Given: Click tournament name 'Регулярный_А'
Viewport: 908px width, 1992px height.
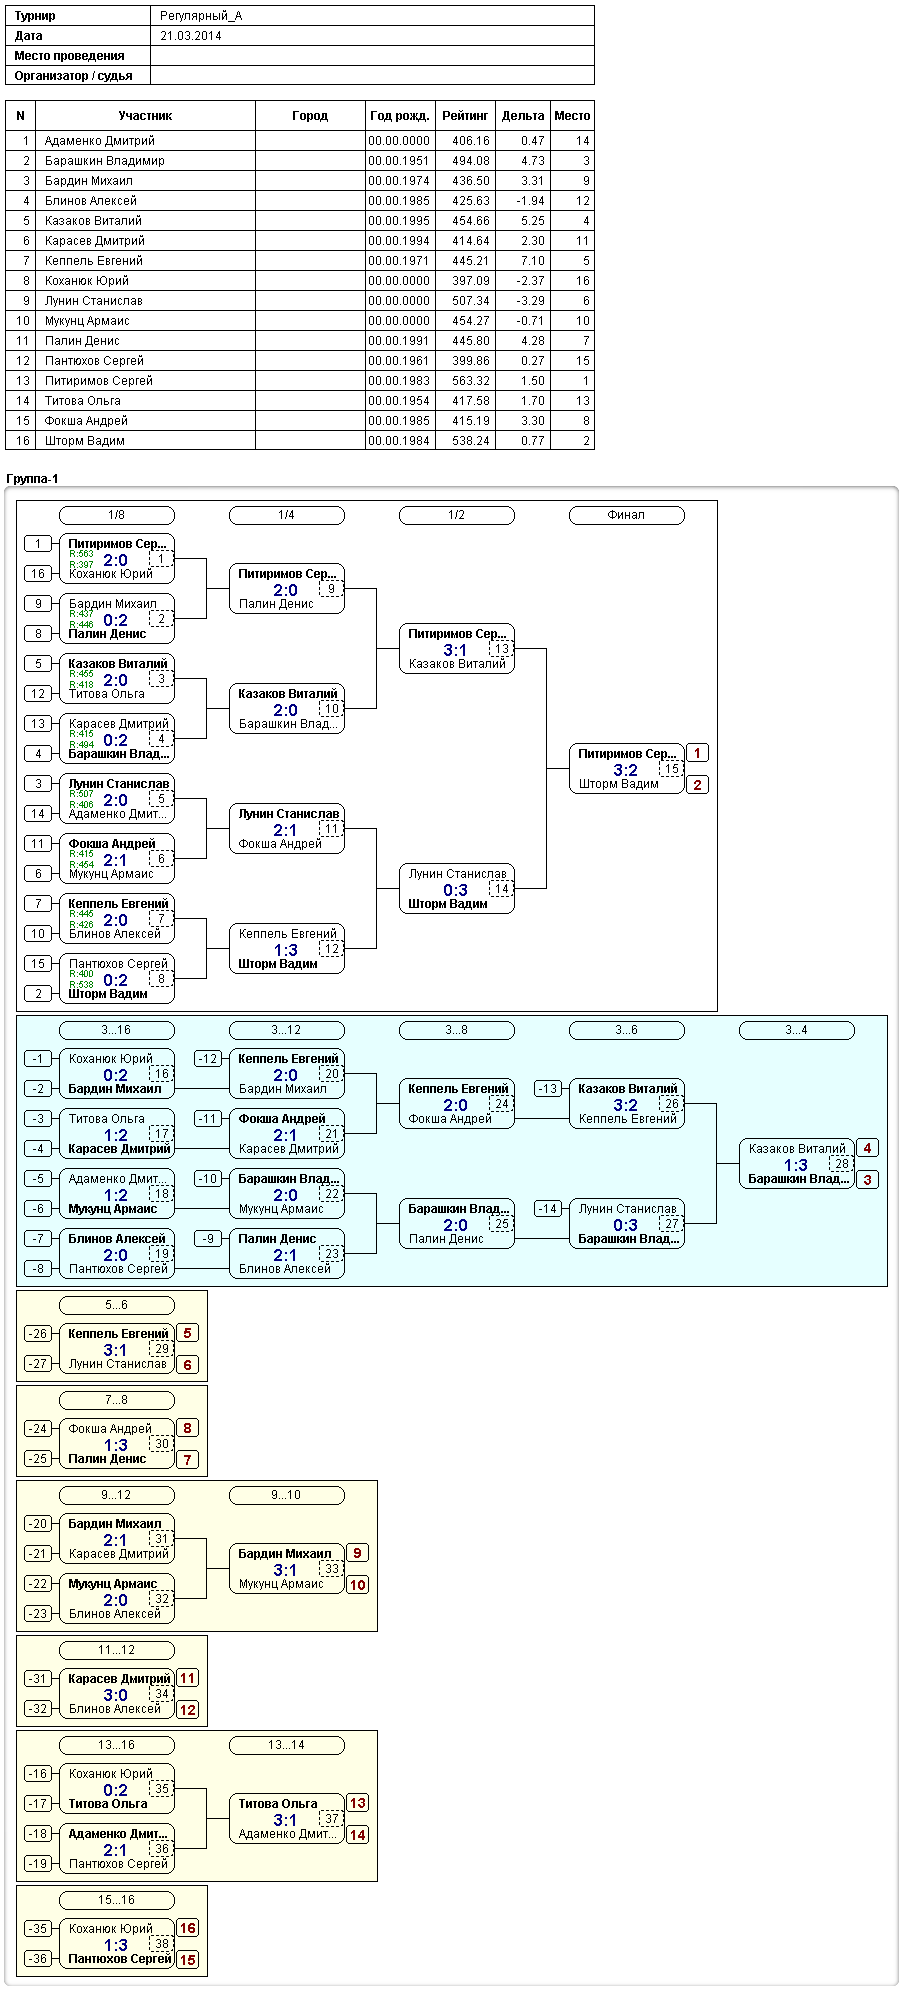Looking at the screenshot, I should pyautogui.click(x=201, y=16).
